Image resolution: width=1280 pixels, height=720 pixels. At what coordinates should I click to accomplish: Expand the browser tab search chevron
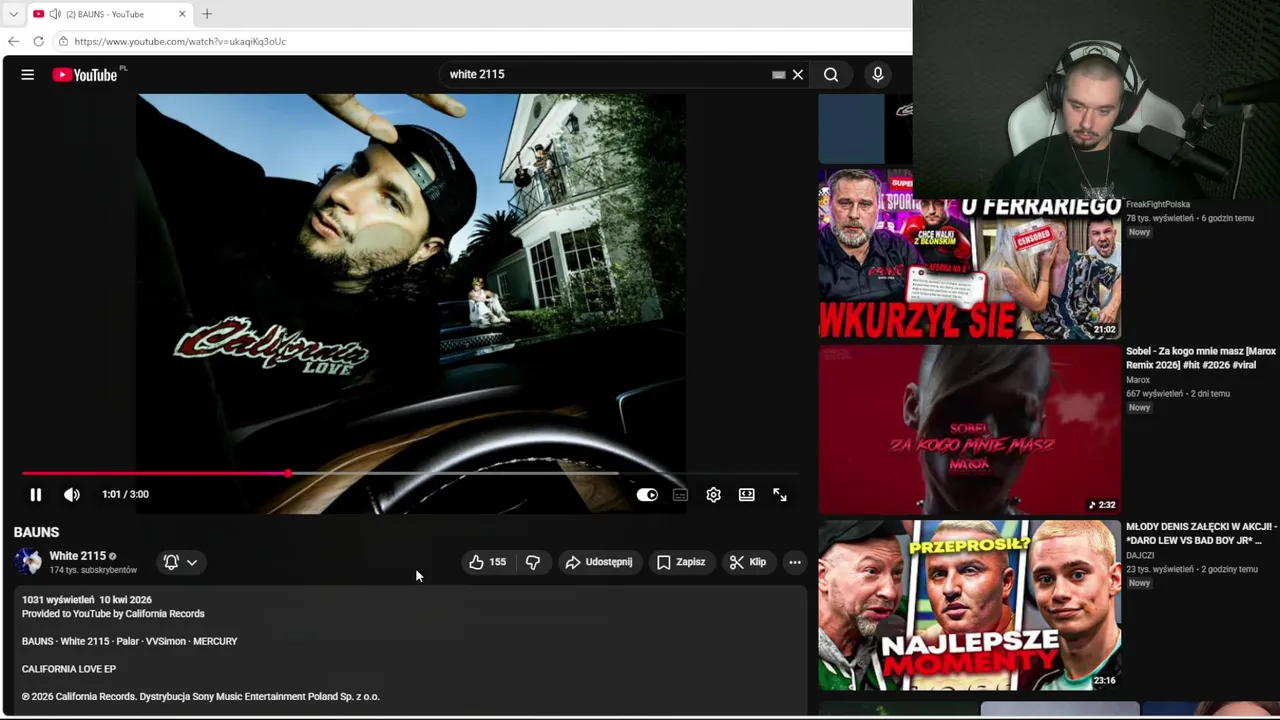pos(13,14)
